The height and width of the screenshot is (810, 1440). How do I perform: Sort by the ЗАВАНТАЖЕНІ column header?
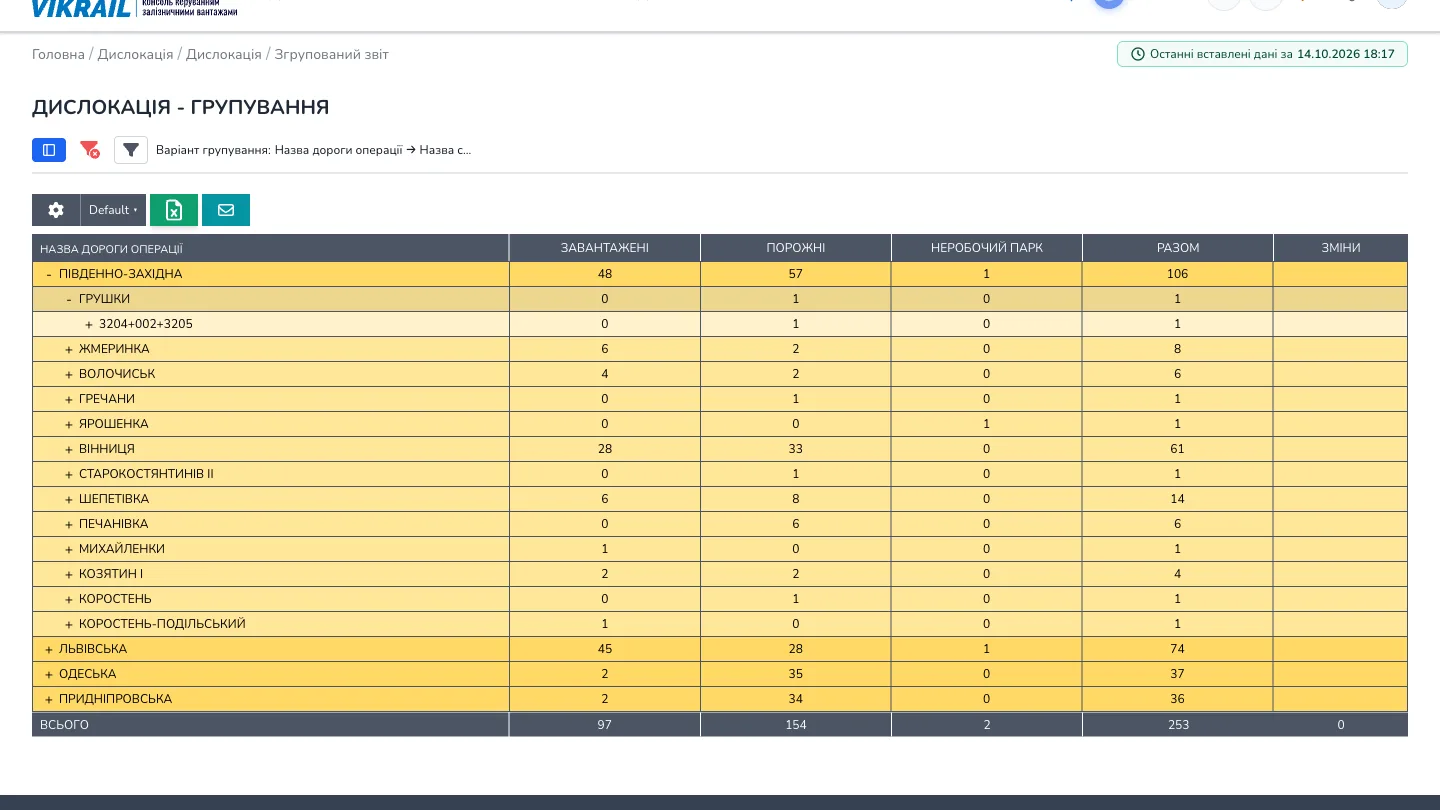click(605, 248)
